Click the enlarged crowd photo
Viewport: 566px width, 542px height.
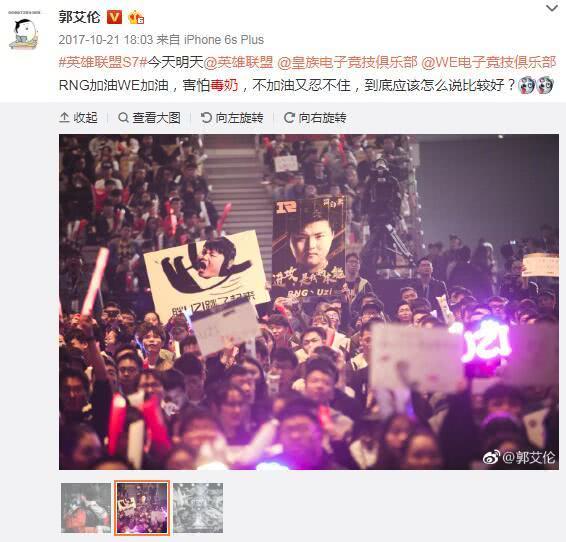[x=309, y=302]
